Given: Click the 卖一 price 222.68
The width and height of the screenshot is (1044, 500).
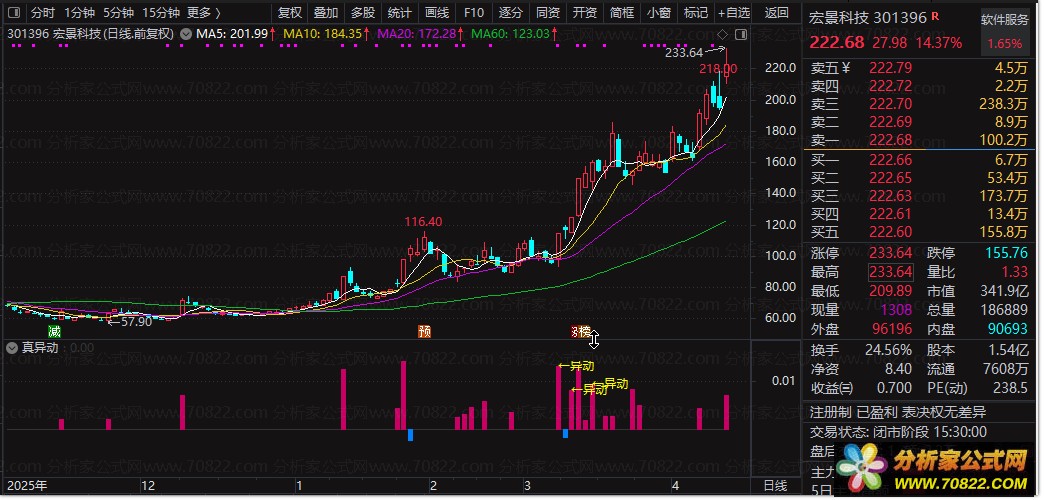Looking at the screenshot, I should pyautogui.click(x=889, y=140).
